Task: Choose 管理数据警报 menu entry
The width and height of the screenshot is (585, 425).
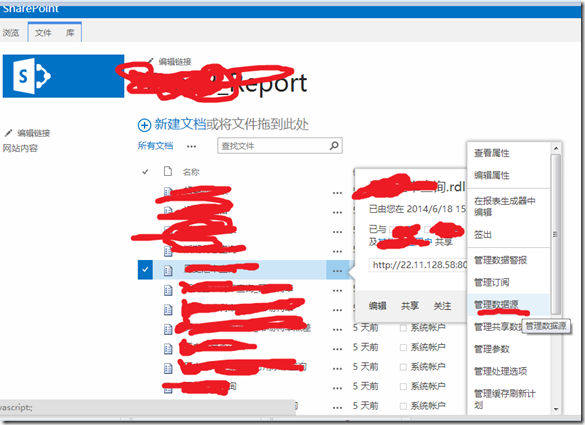Action: coord(500,260)
